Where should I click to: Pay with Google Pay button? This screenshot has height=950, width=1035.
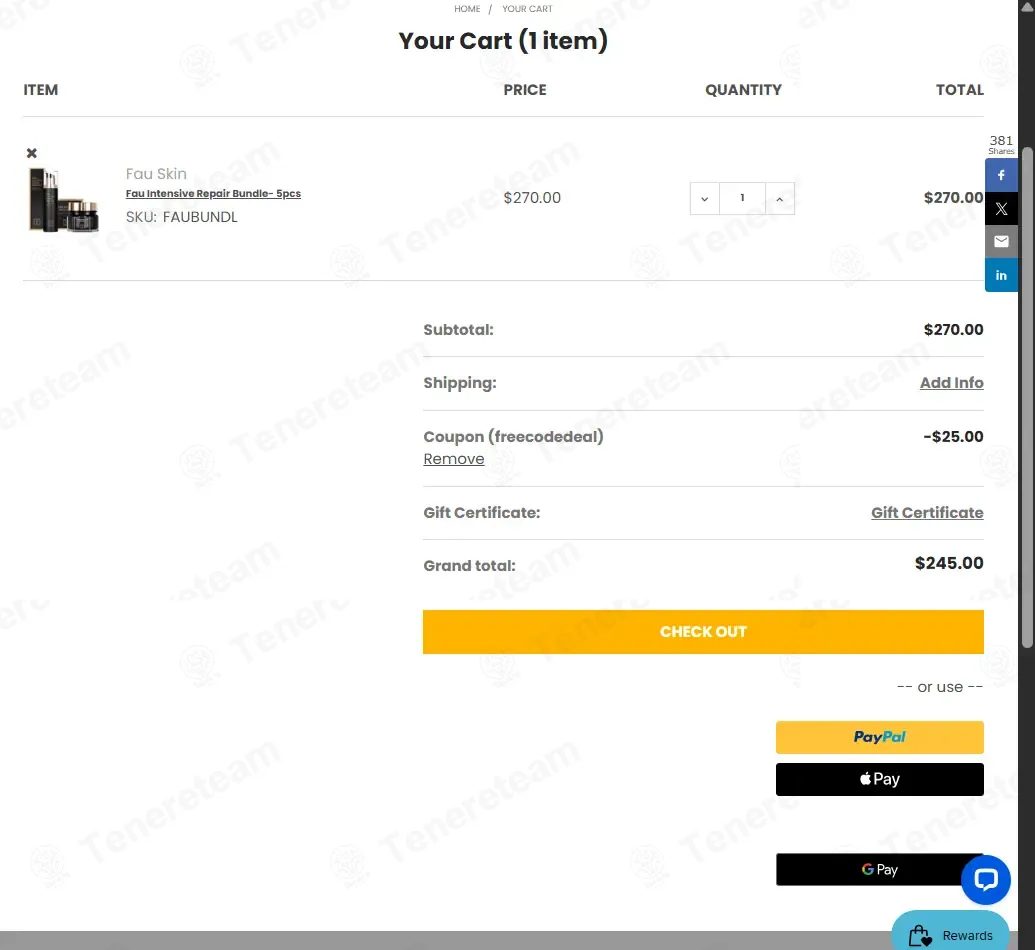[879, 869]
